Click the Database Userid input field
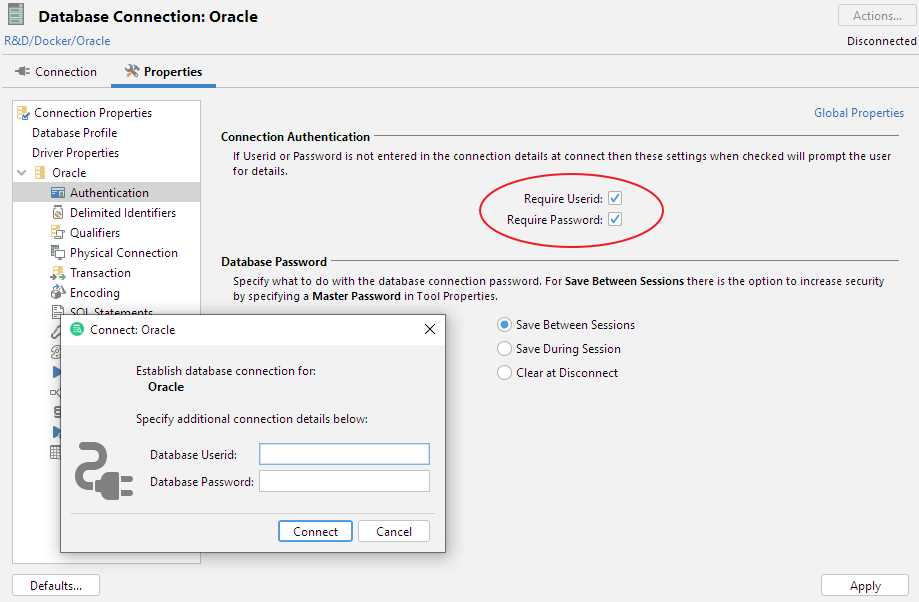Image resolution: width=919 pixels, height=602 pixels. coord(344,455)
